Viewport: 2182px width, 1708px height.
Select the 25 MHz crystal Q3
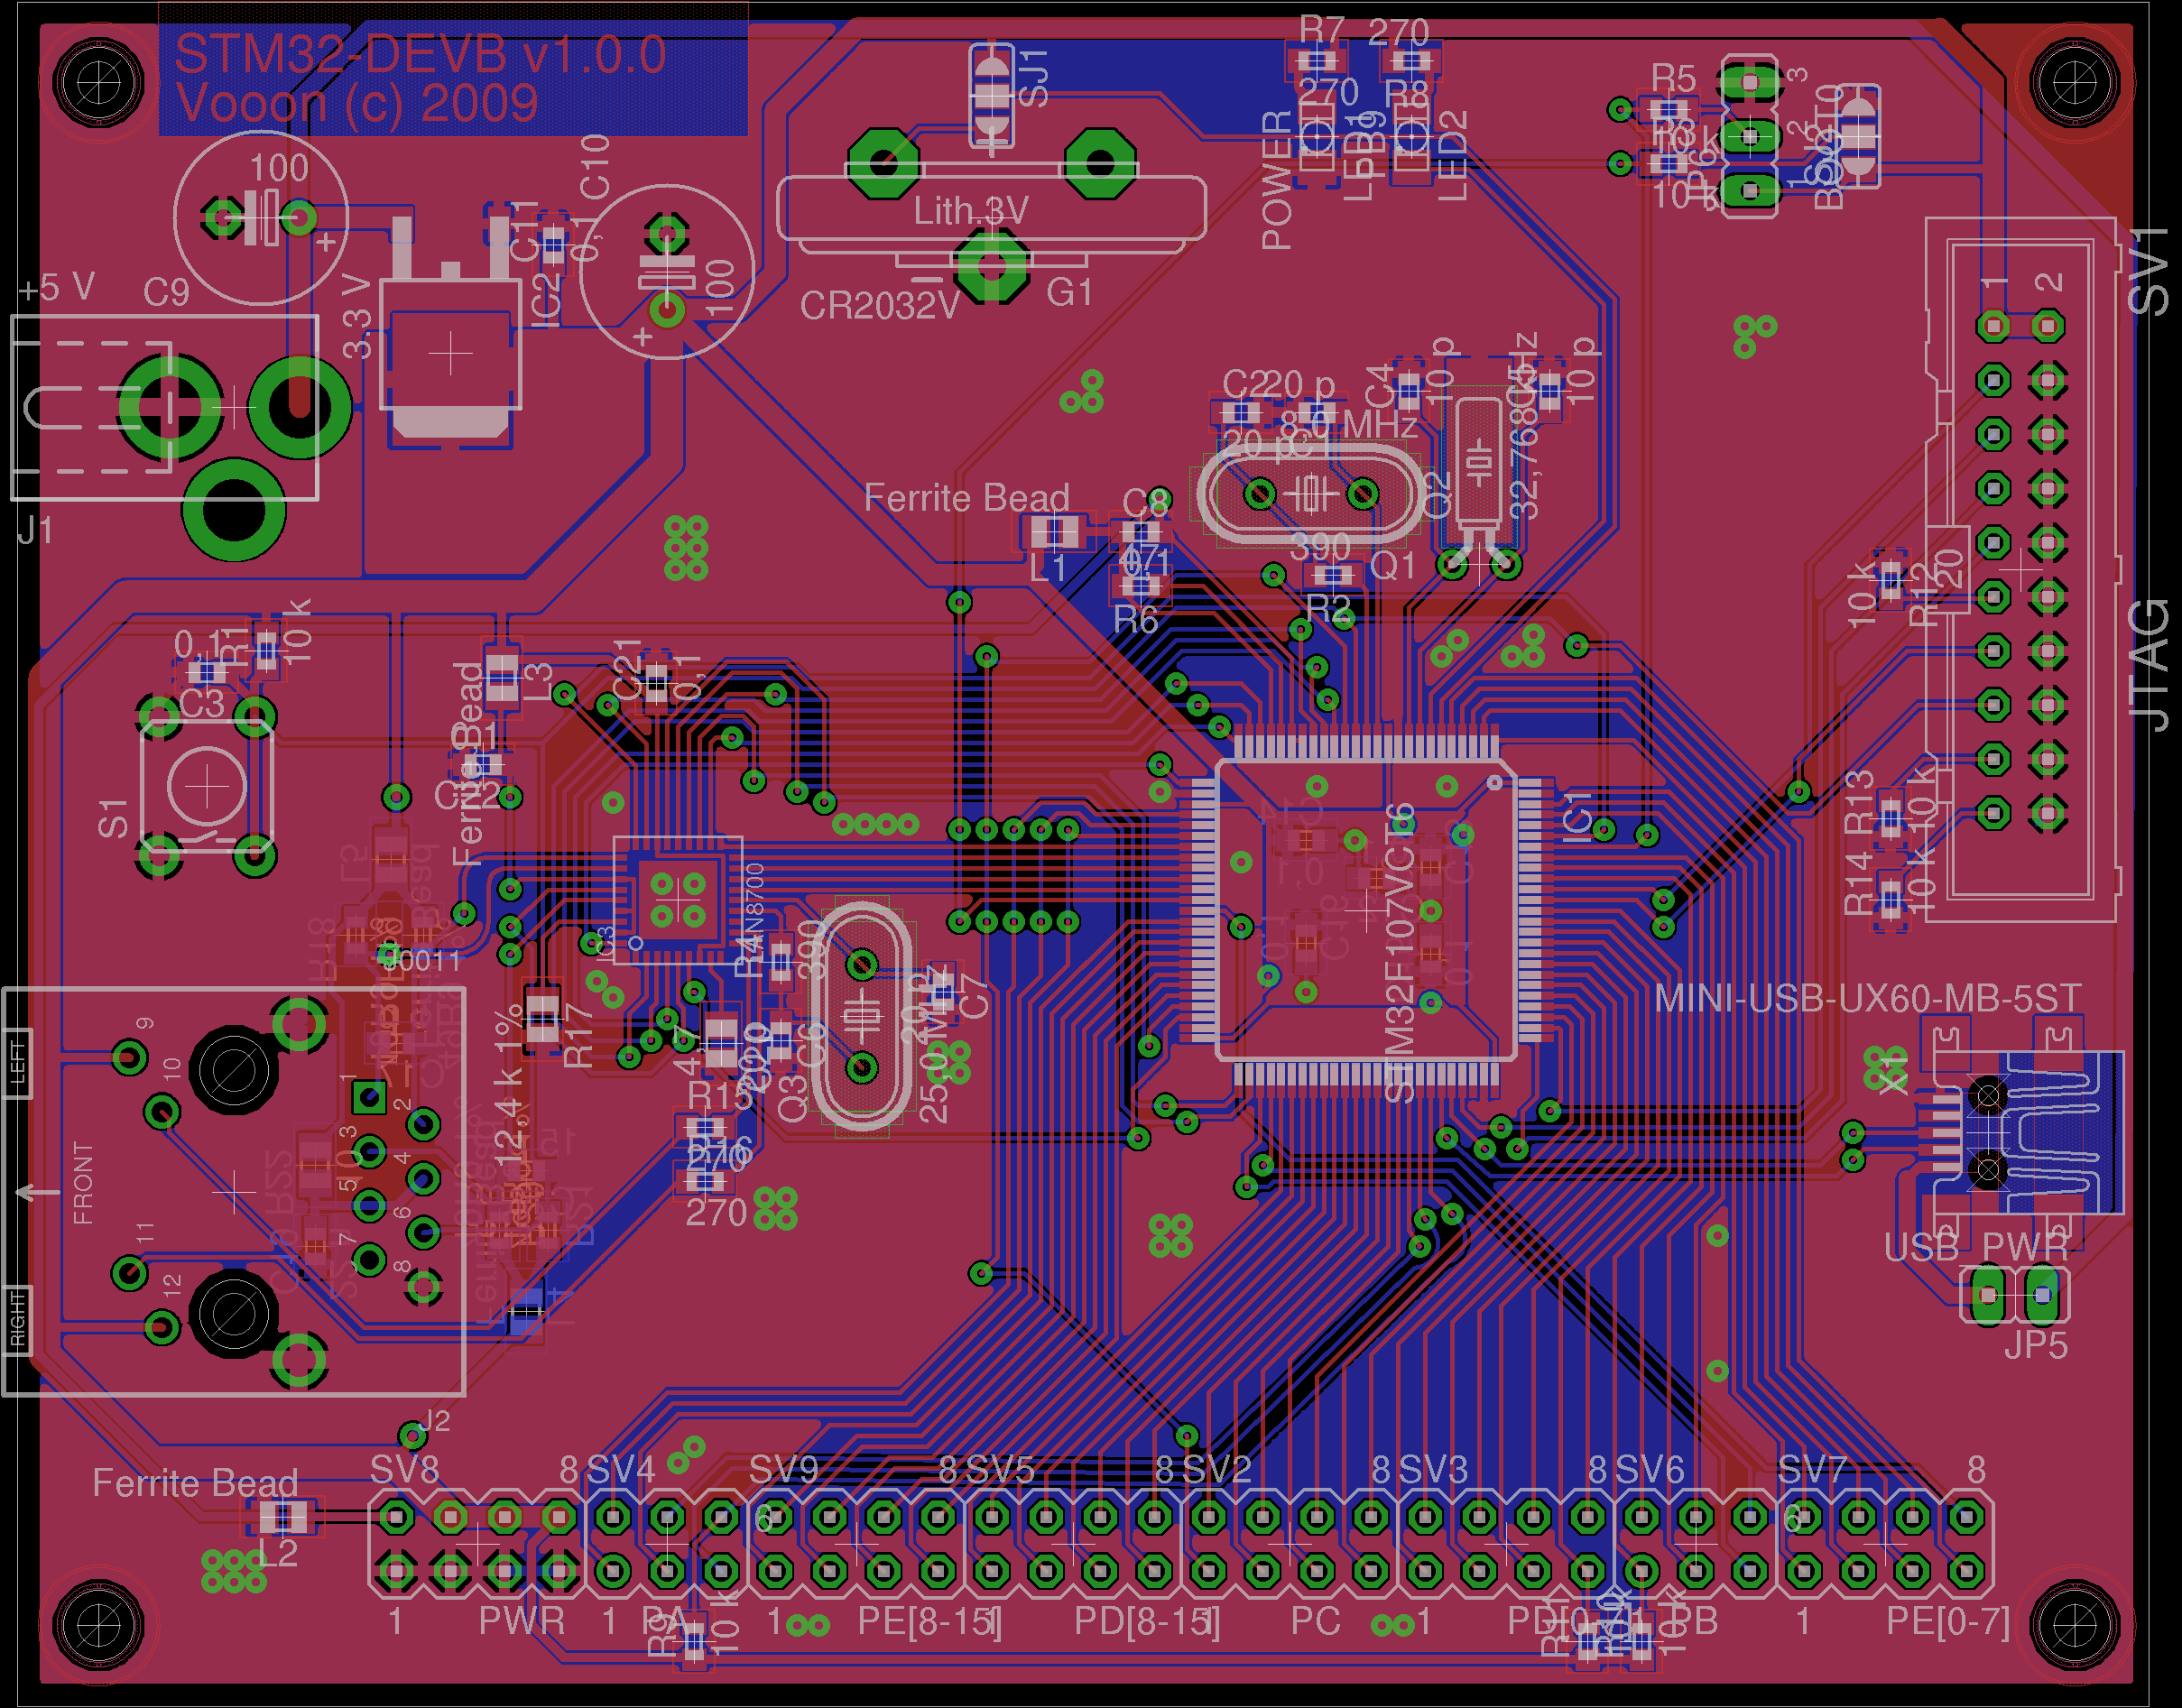862,1018
